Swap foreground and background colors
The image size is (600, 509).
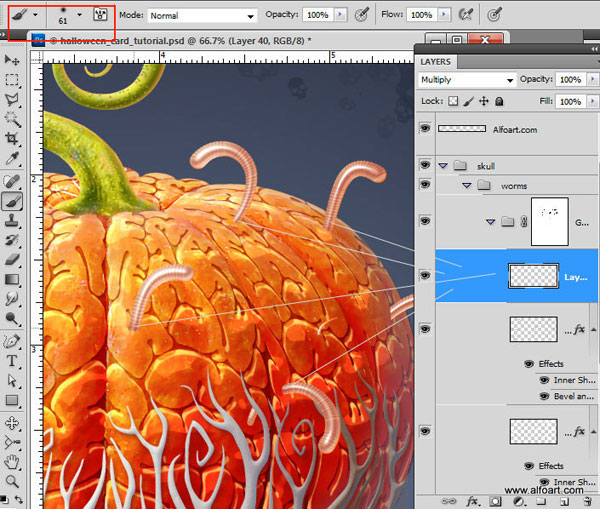[x=18, y=499]
